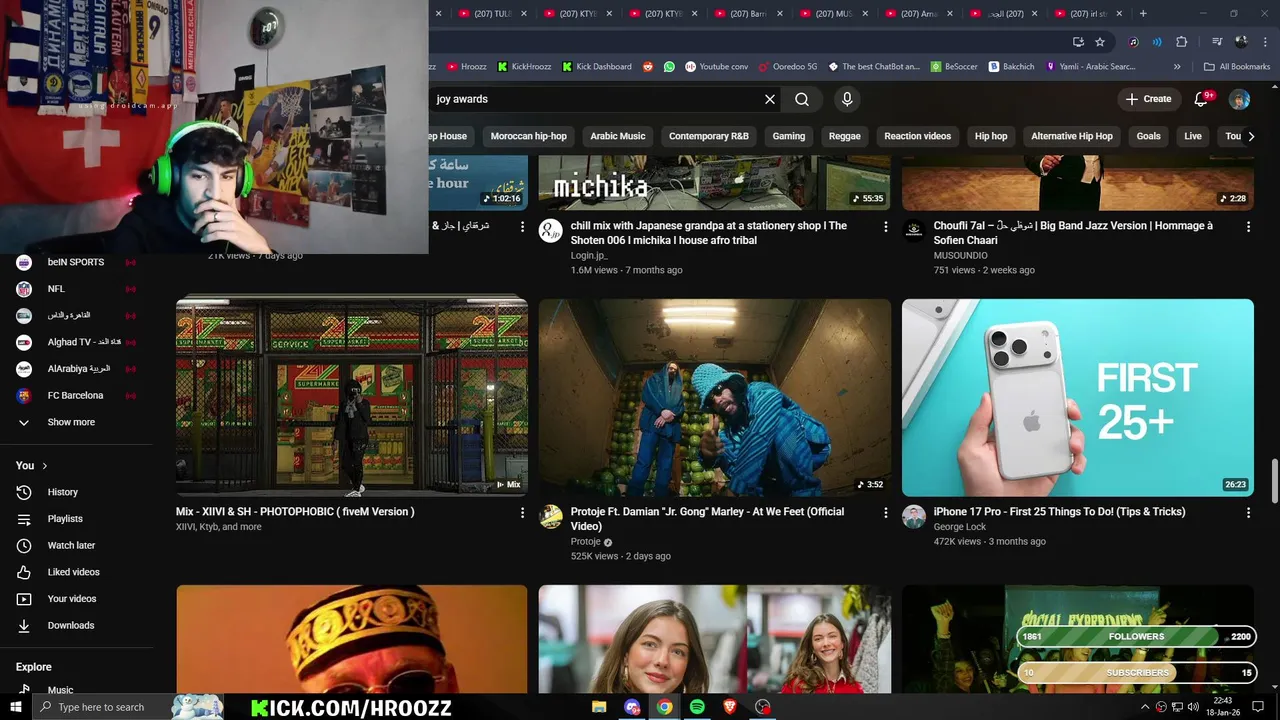Open the Chrome three-dot menu
Screen dimensions: 1280x720
1264,42
